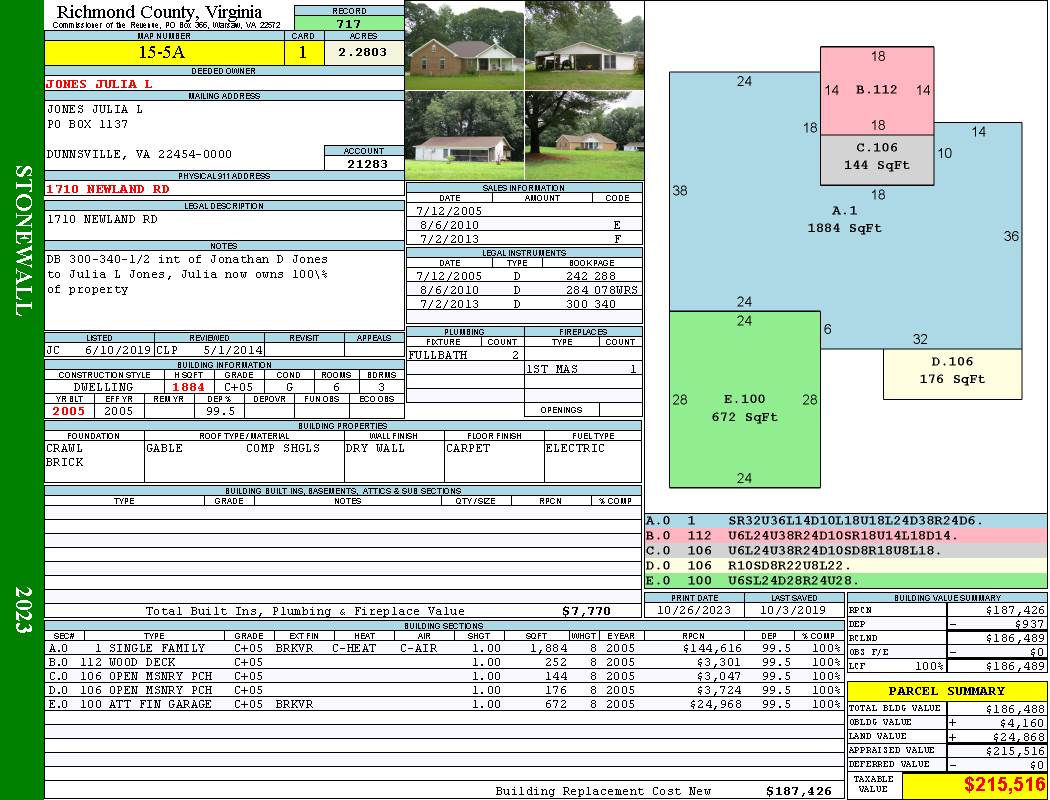
Task: Select gray sketch section C.106
Action: [x=877, y=159]
